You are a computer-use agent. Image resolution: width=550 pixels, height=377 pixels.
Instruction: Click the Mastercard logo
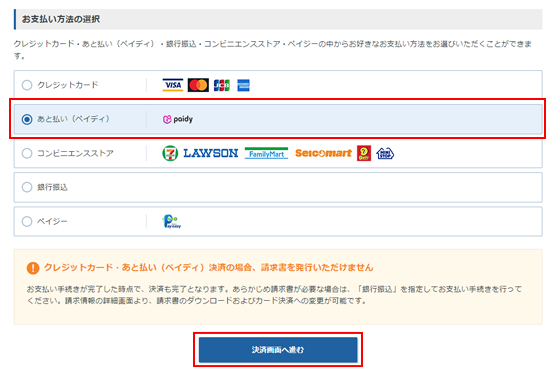[x=198, y=85]
